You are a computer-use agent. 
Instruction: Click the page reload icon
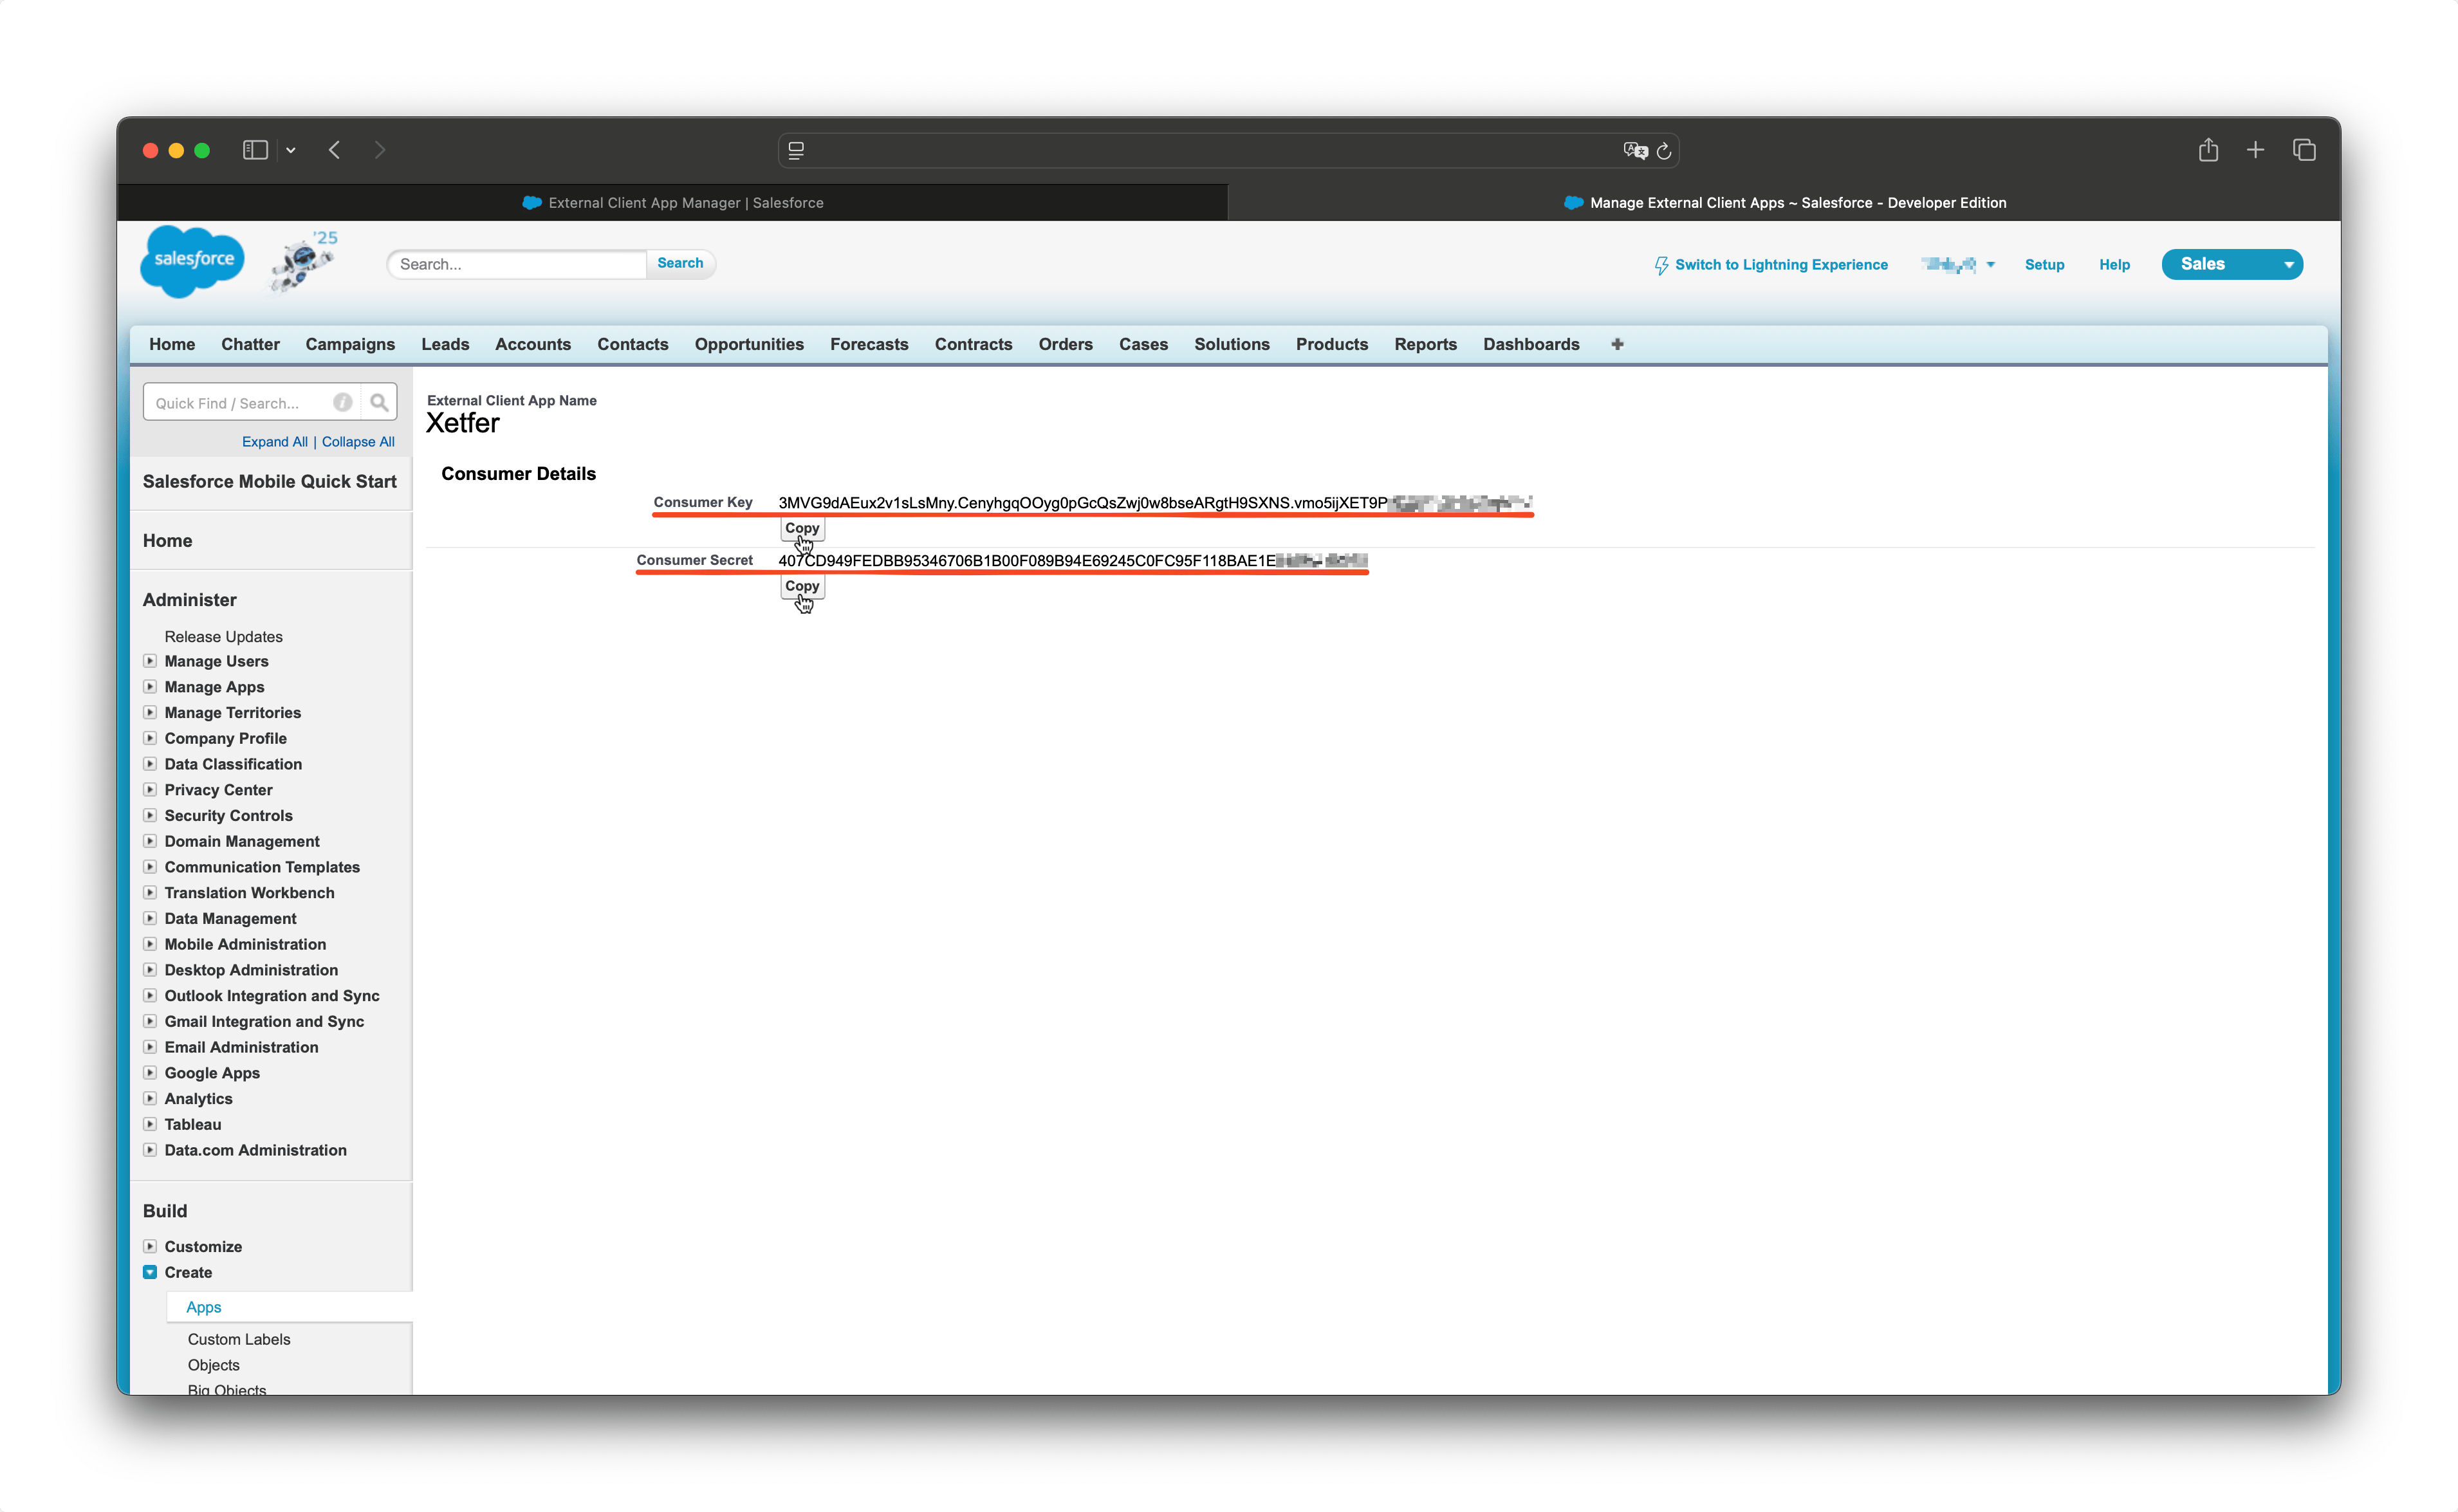click(1664, 151)
